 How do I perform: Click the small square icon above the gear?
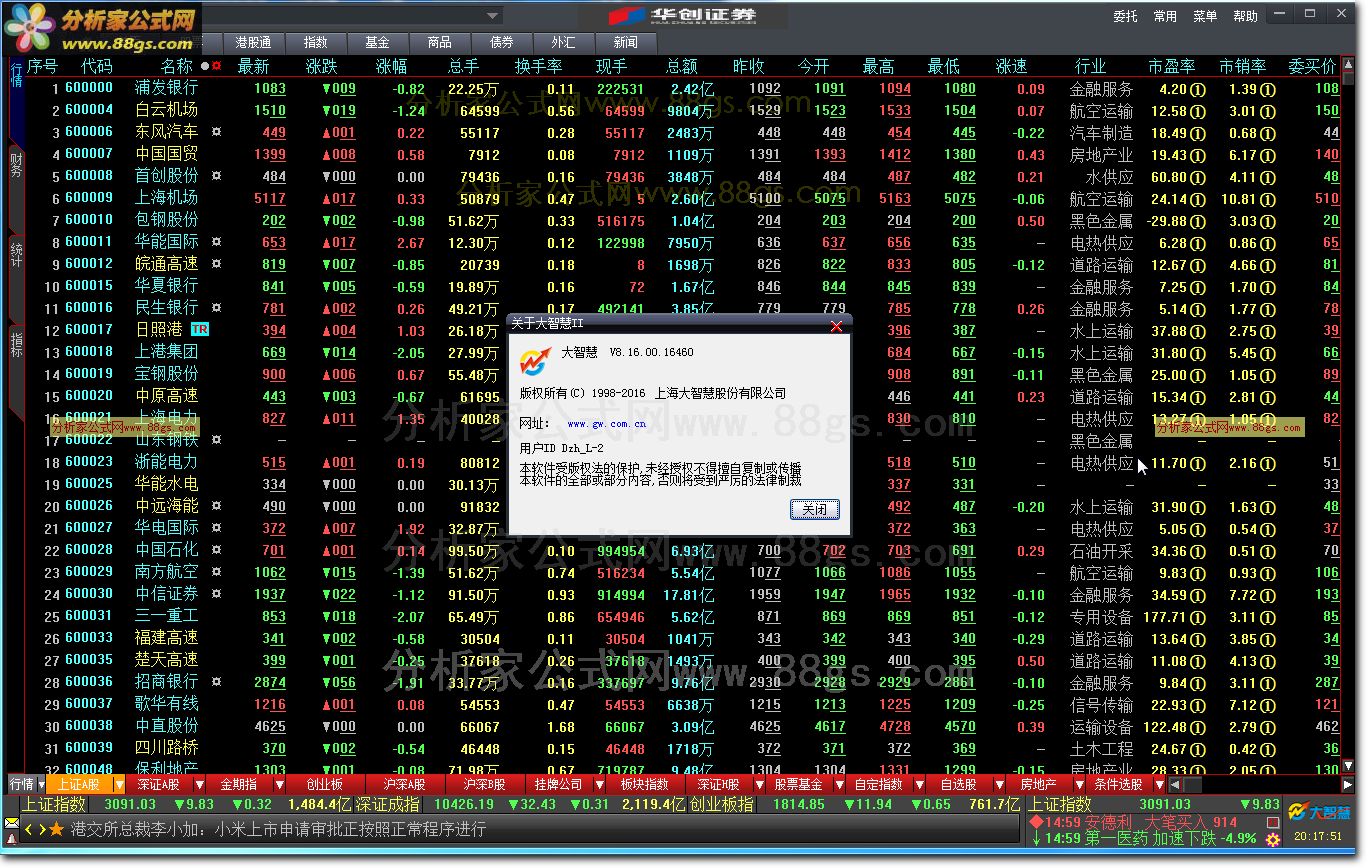point(1273,822)
